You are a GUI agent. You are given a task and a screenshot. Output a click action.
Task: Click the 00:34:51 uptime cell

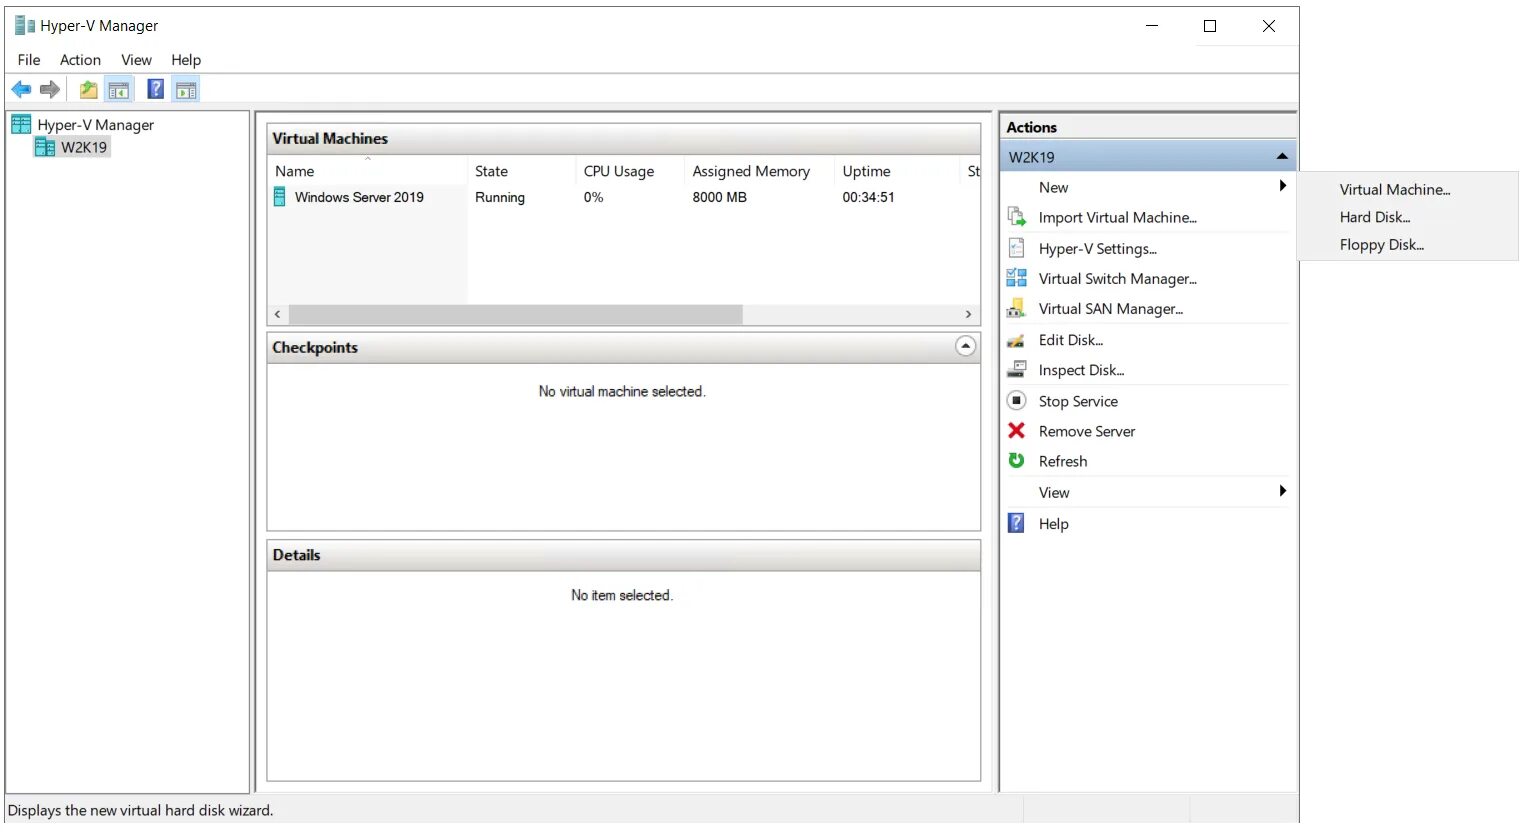(868, 197)
